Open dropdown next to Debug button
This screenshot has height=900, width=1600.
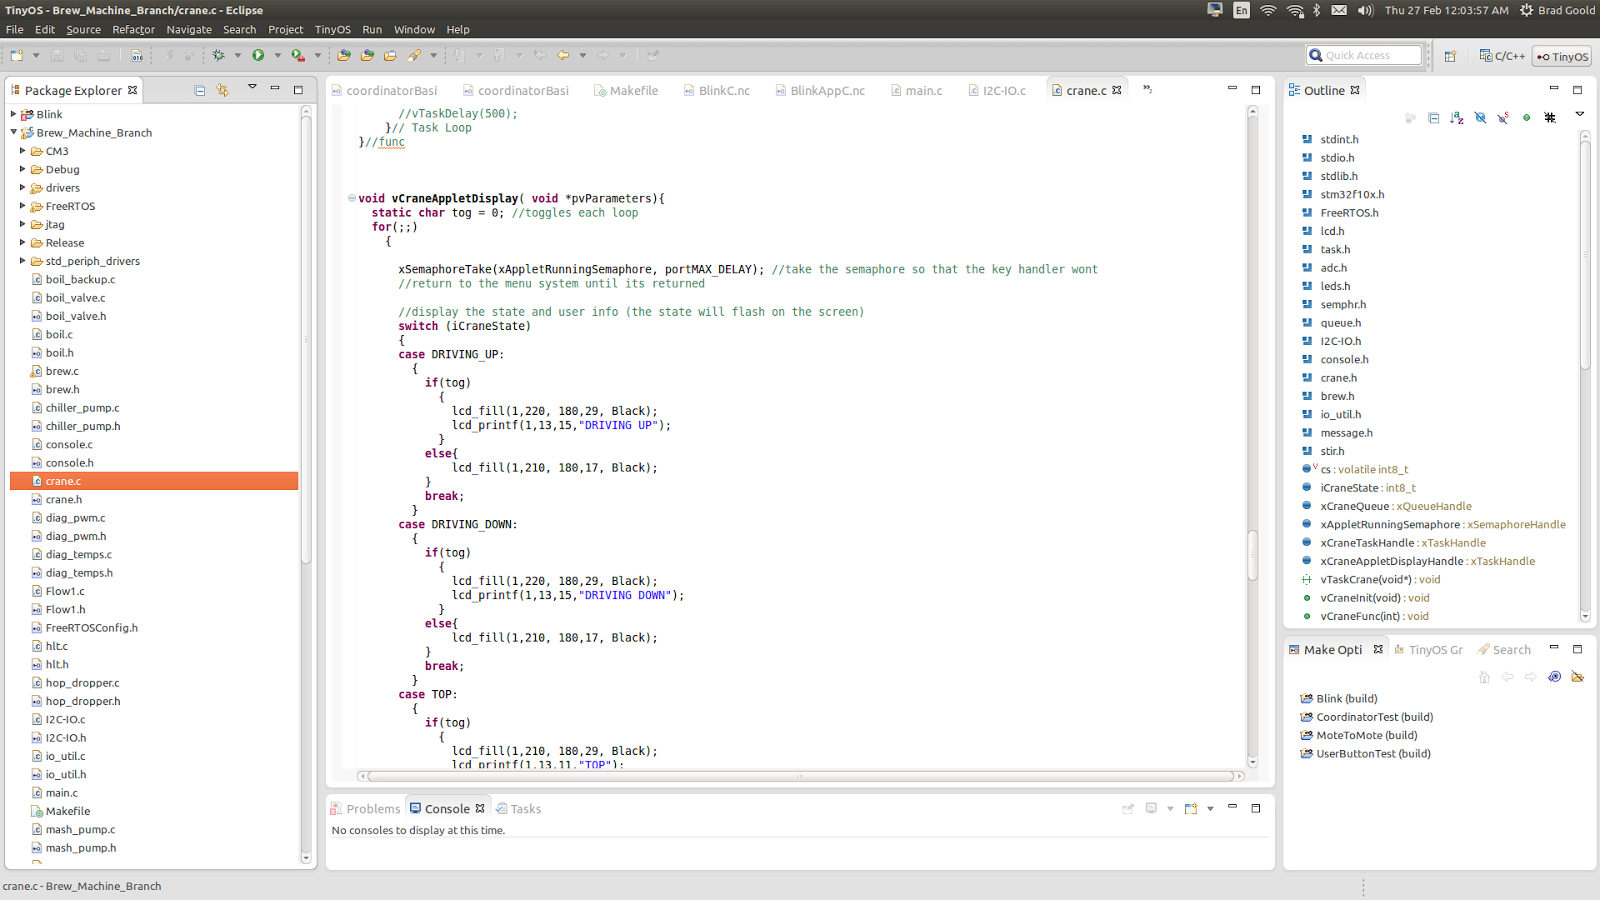[238, 55]
